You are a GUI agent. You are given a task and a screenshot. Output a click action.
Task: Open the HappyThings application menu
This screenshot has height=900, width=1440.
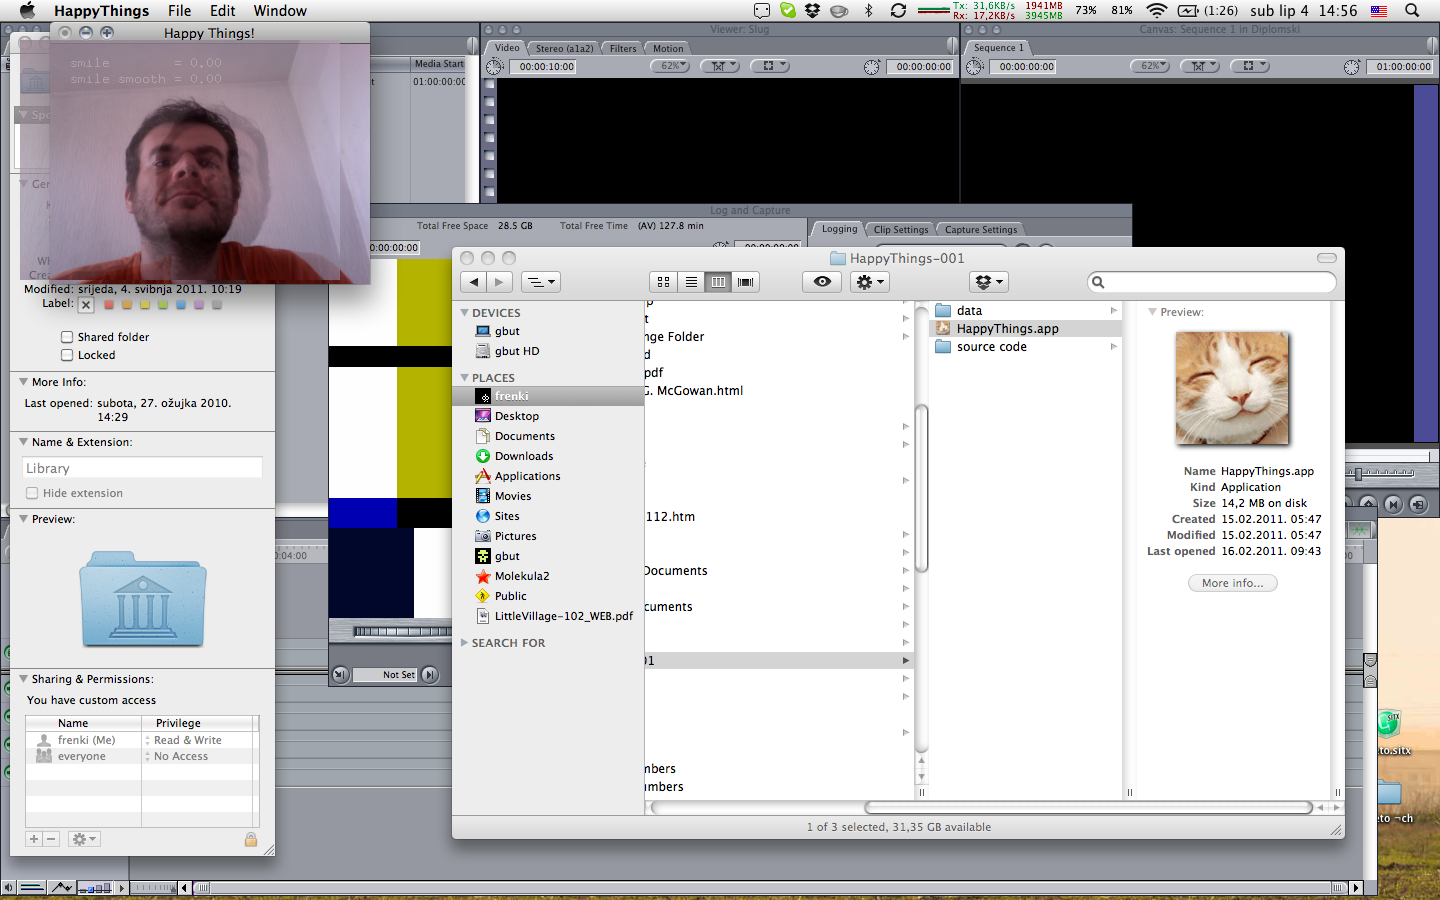click(x=101, y=11)
